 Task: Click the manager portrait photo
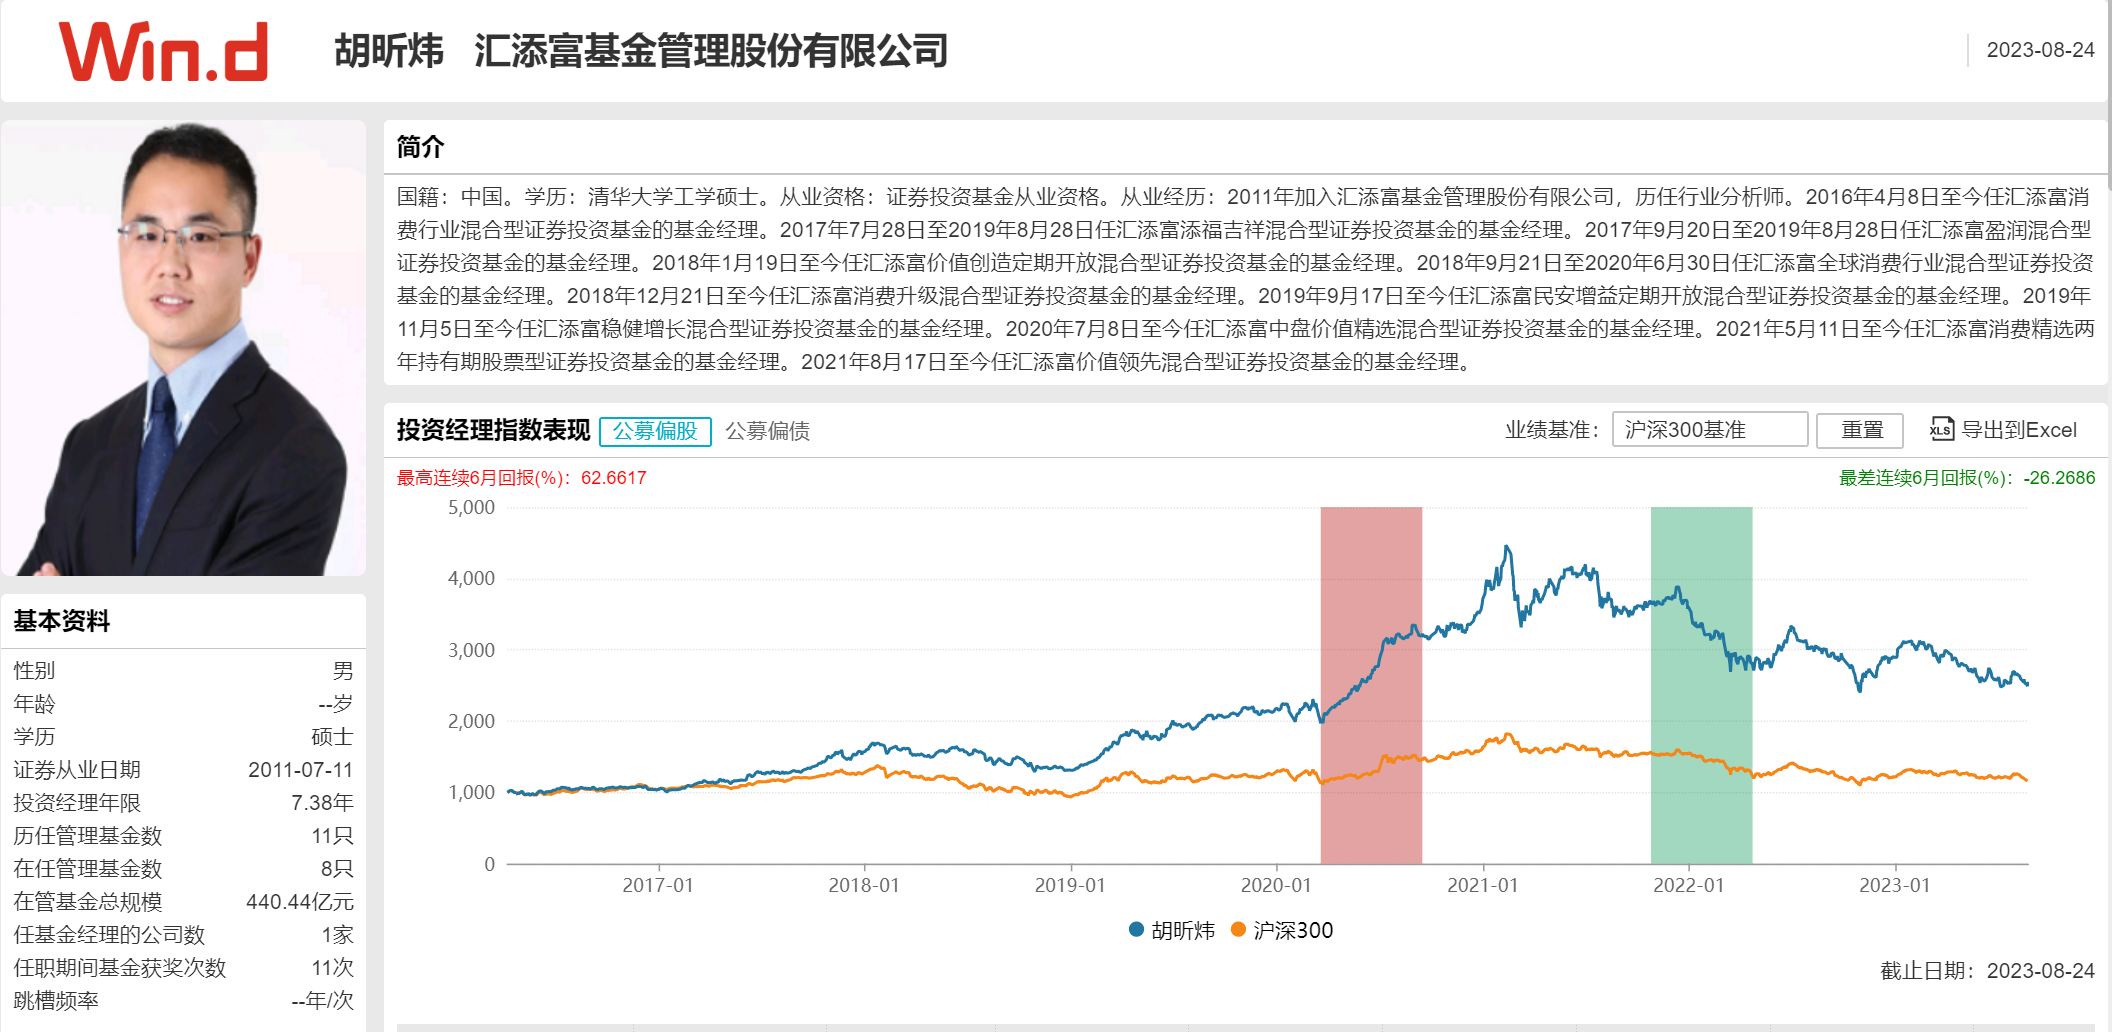(184, 348)
